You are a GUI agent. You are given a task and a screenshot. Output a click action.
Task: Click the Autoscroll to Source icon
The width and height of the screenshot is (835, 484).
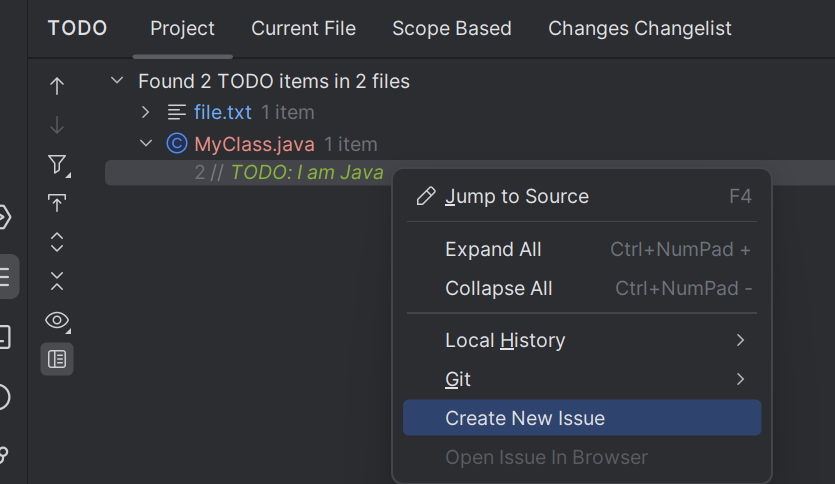coord(57,204)
